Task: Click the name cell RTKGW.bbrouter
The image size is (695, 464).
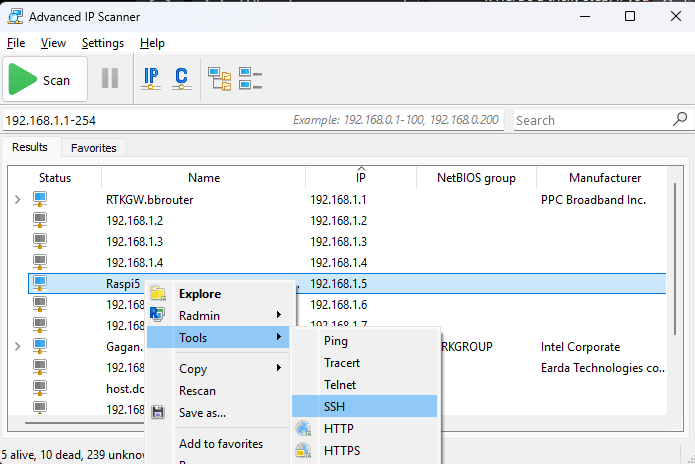Action: click(x=150, y=200)
